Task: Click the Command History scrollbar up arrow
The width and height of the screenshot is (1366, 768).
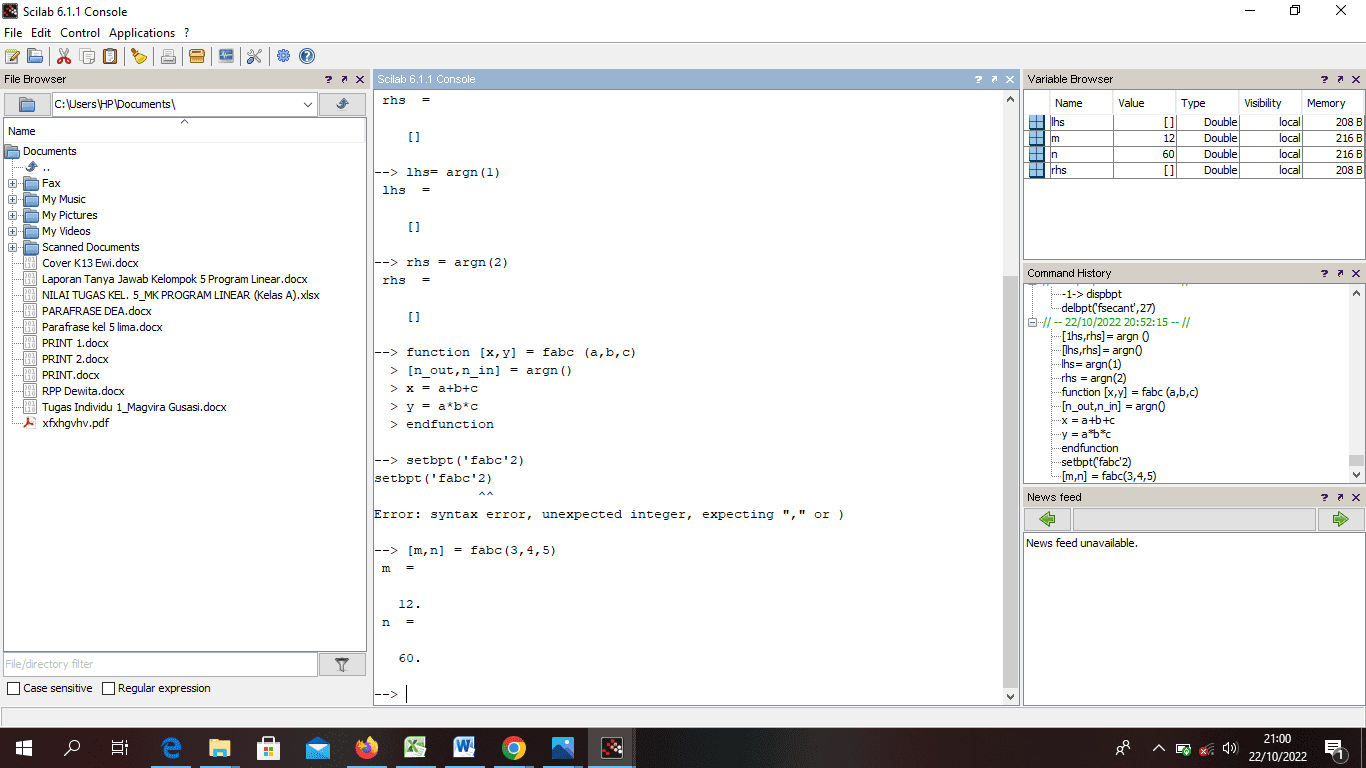Action: [x=1356, y=293]
